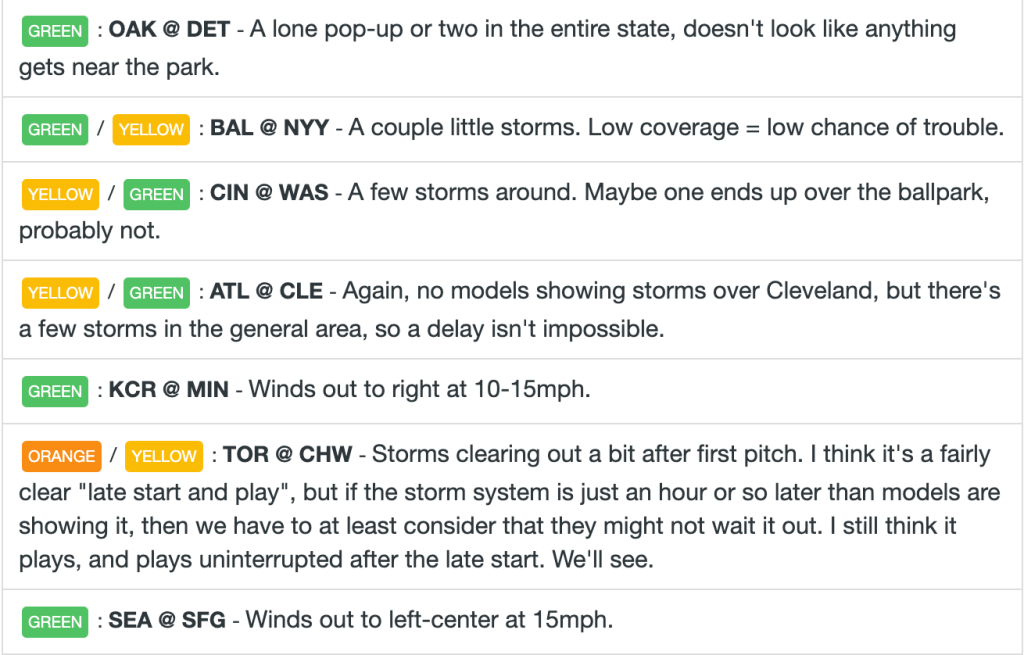Click the GREEN badge beside SEA @ SFG
The width and height of the screenshot is (1024, 655).
(55, 622)
